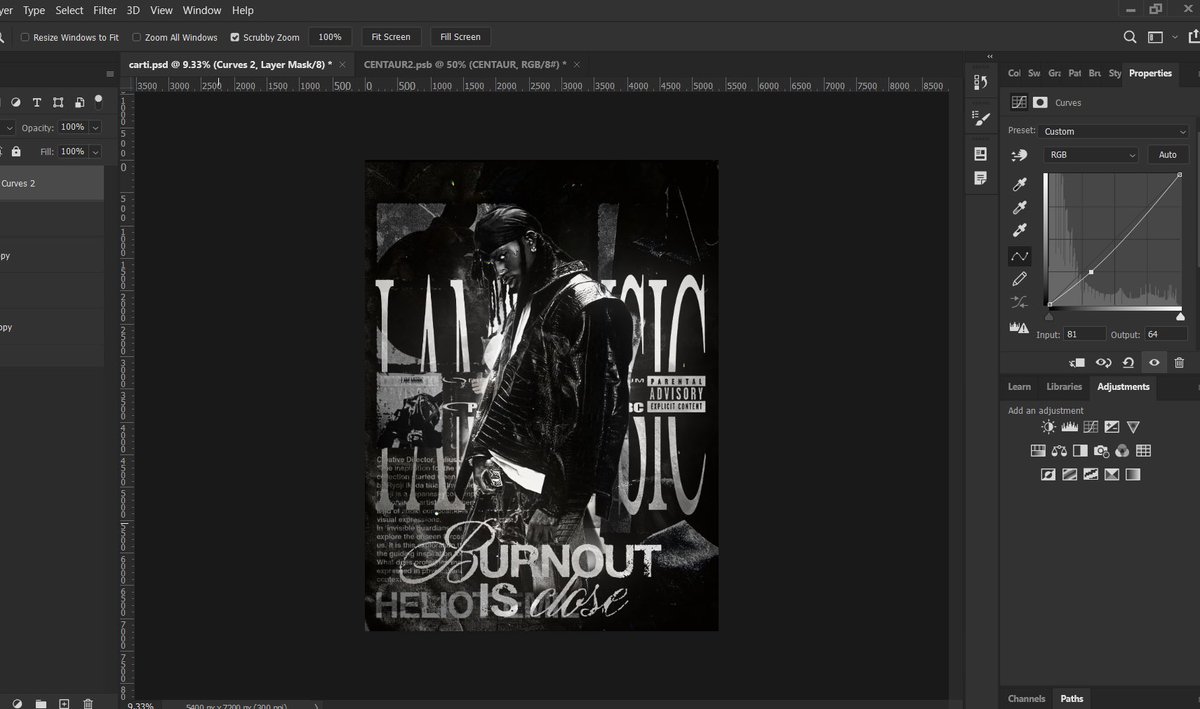
Task: Pick the gray point eyedropper
Action: point(1020,208)
